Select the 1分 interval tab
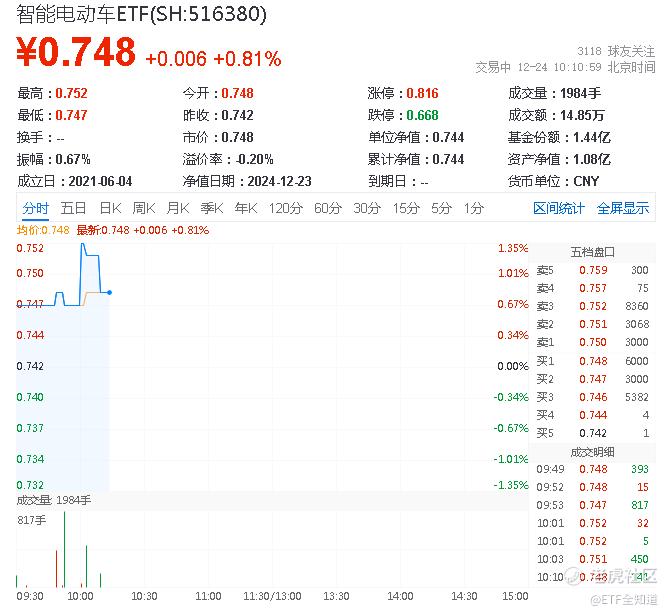This screenshot has width=670, height=615. click(x=473, y=208)
